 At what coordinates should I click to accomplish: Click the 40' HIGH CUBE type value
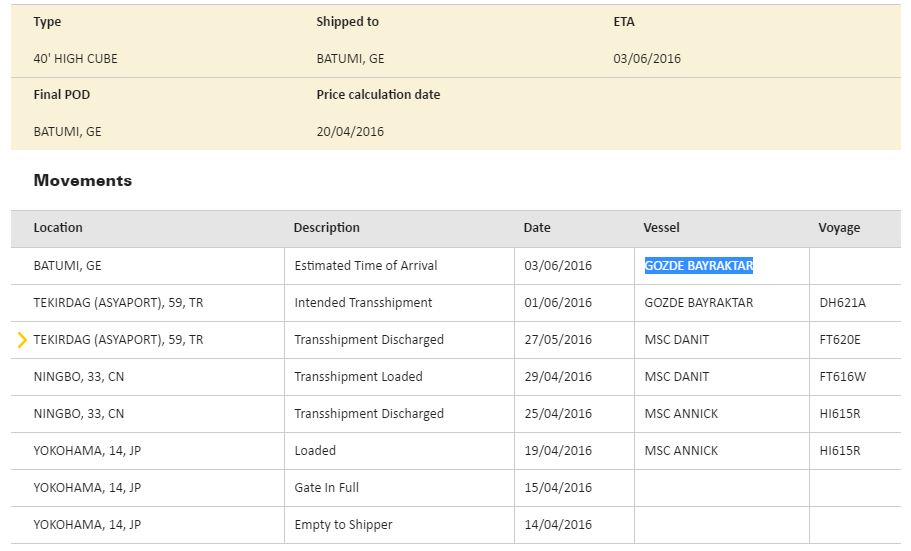pos(75,59)
